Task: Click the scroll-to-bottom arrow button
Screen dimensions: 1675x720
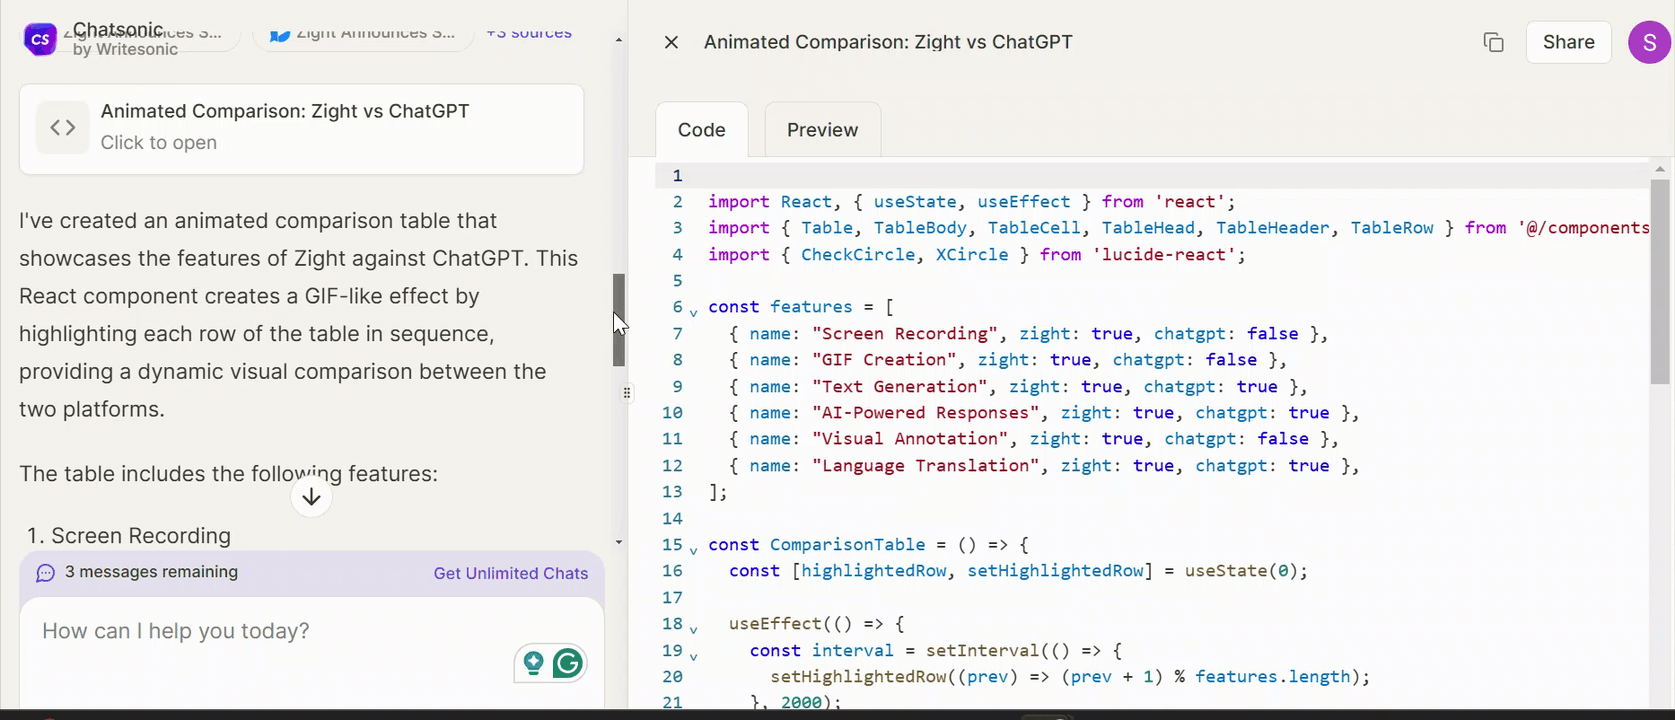Action: click(311, 497)
